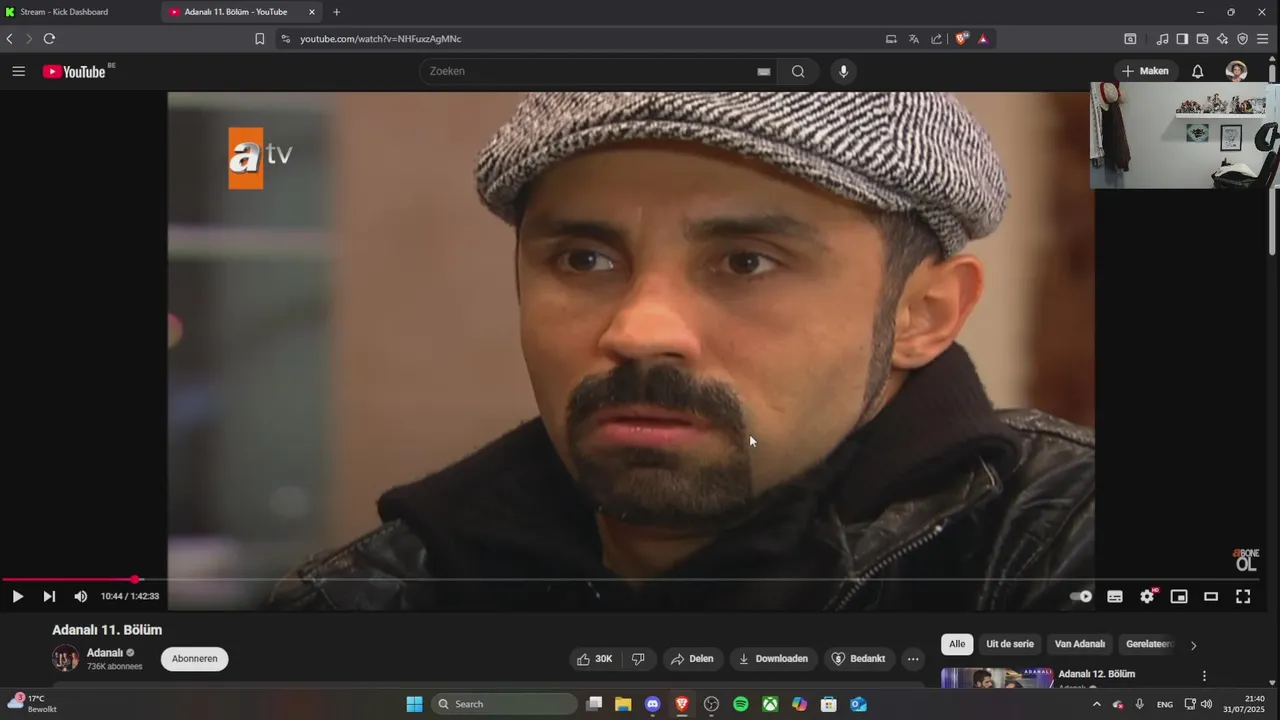
Task: Open a new browser tab
Action: [x=336, y=12]
